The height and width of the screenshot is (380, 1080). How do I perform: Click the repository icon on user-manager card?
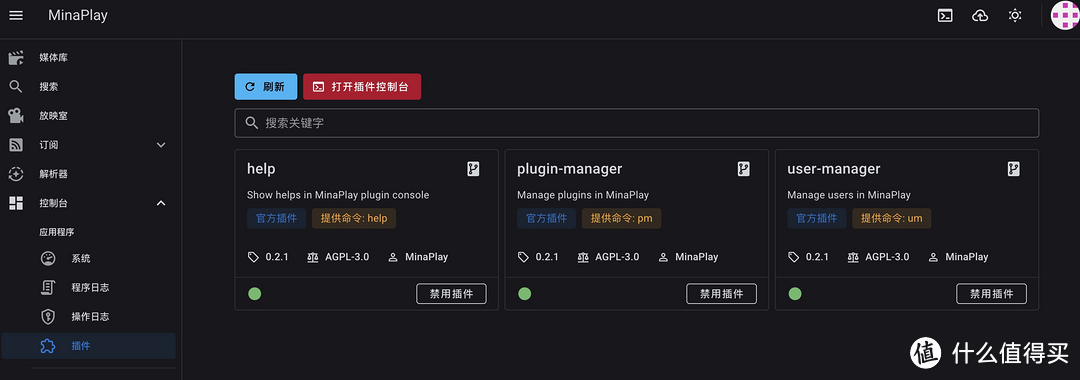(1013, 169)
